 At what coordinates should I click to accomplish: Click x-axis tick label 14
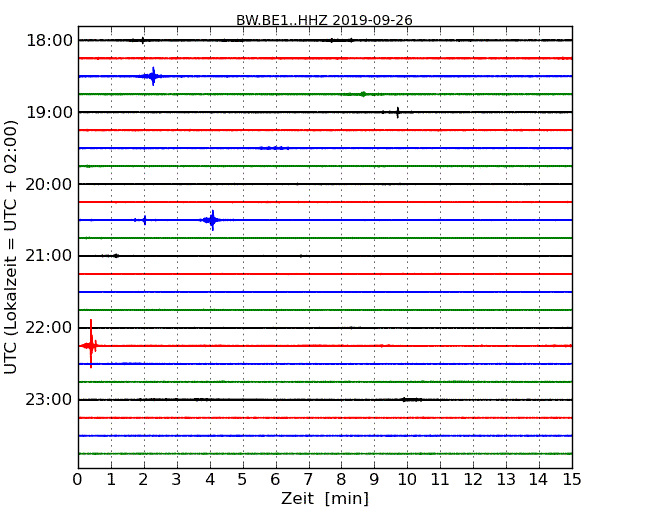pyautogui.click(x=539, y=480)
